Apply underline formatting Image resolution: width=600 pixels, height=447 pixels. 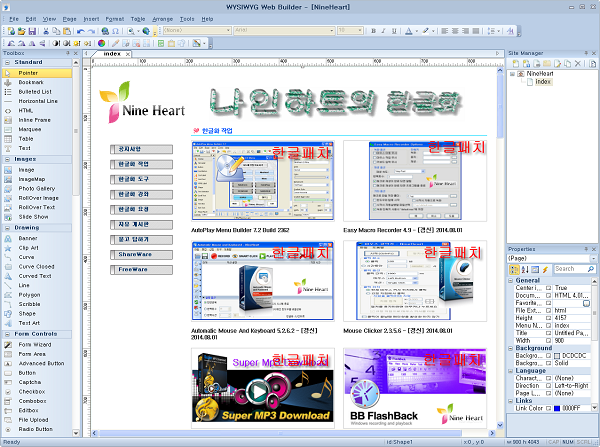(394, 31)
